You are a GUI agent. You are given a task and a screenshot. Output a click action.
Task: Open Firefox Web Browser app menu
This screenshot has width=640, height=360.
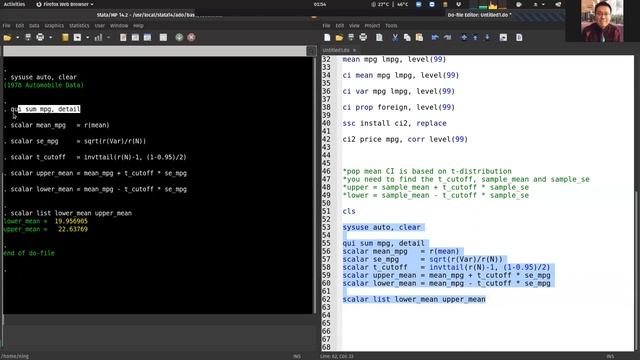(64, 4)
